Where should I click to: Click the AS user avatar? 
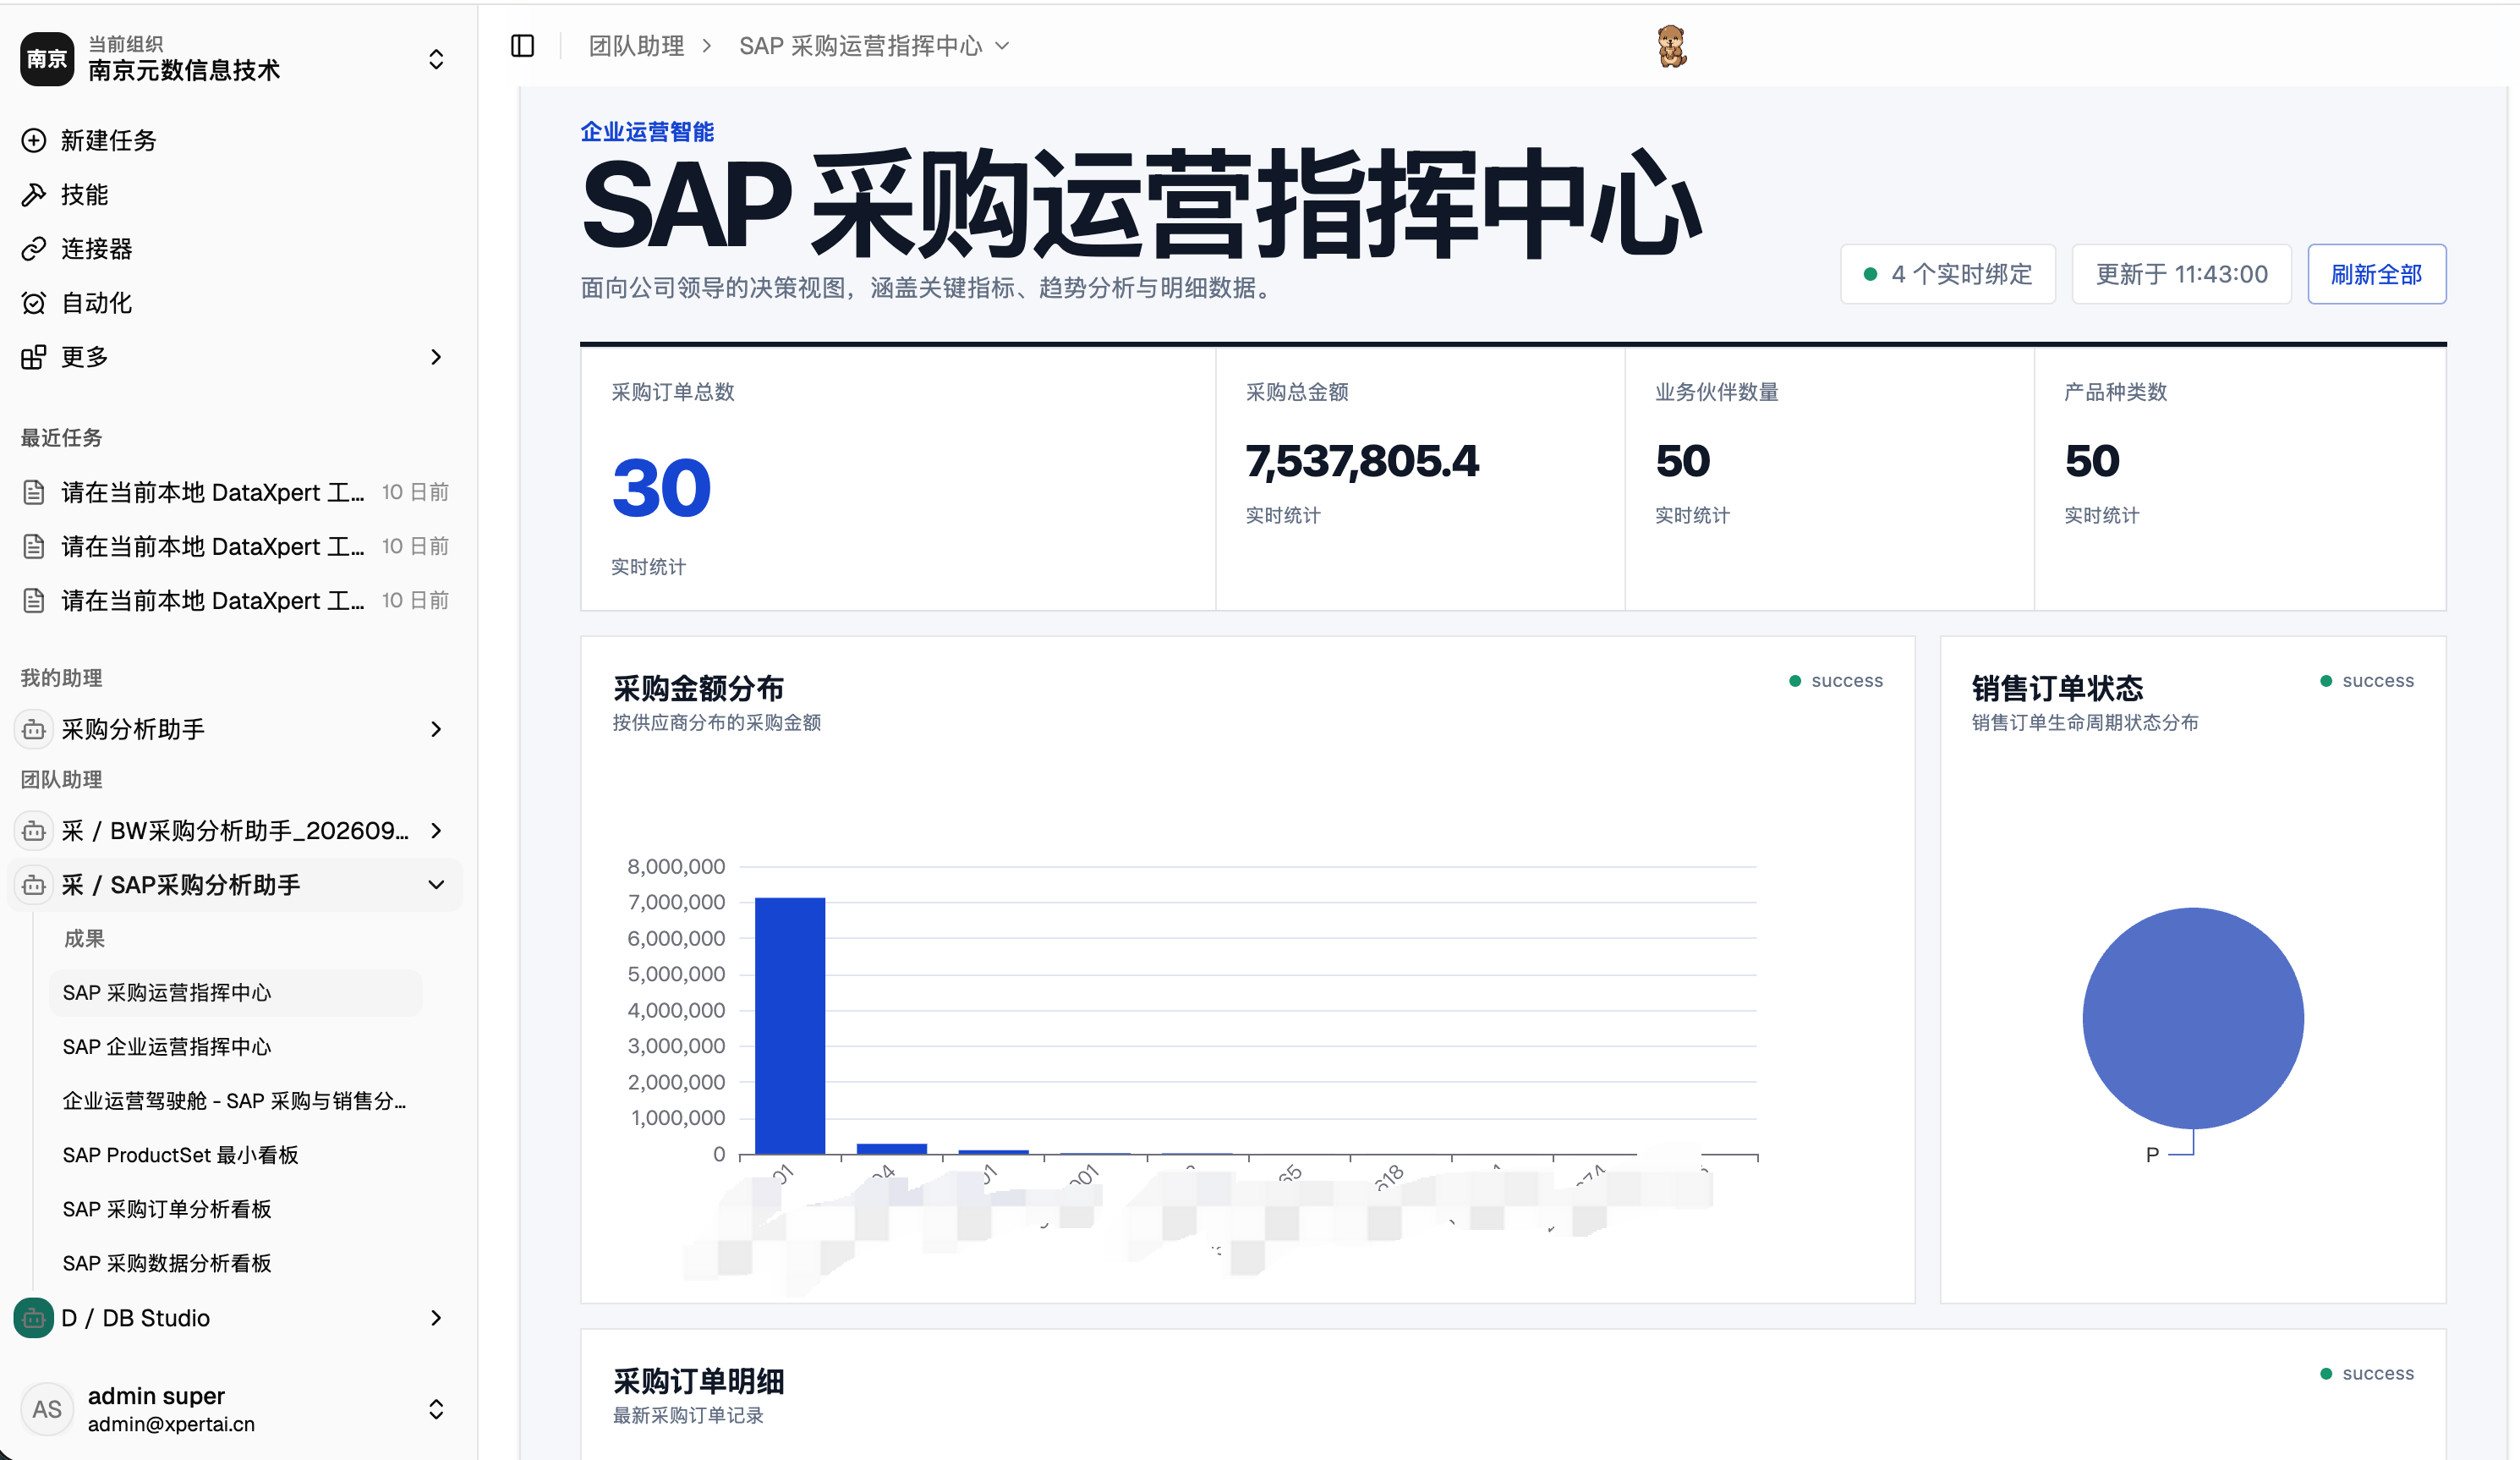click(x=47, y=1408)
